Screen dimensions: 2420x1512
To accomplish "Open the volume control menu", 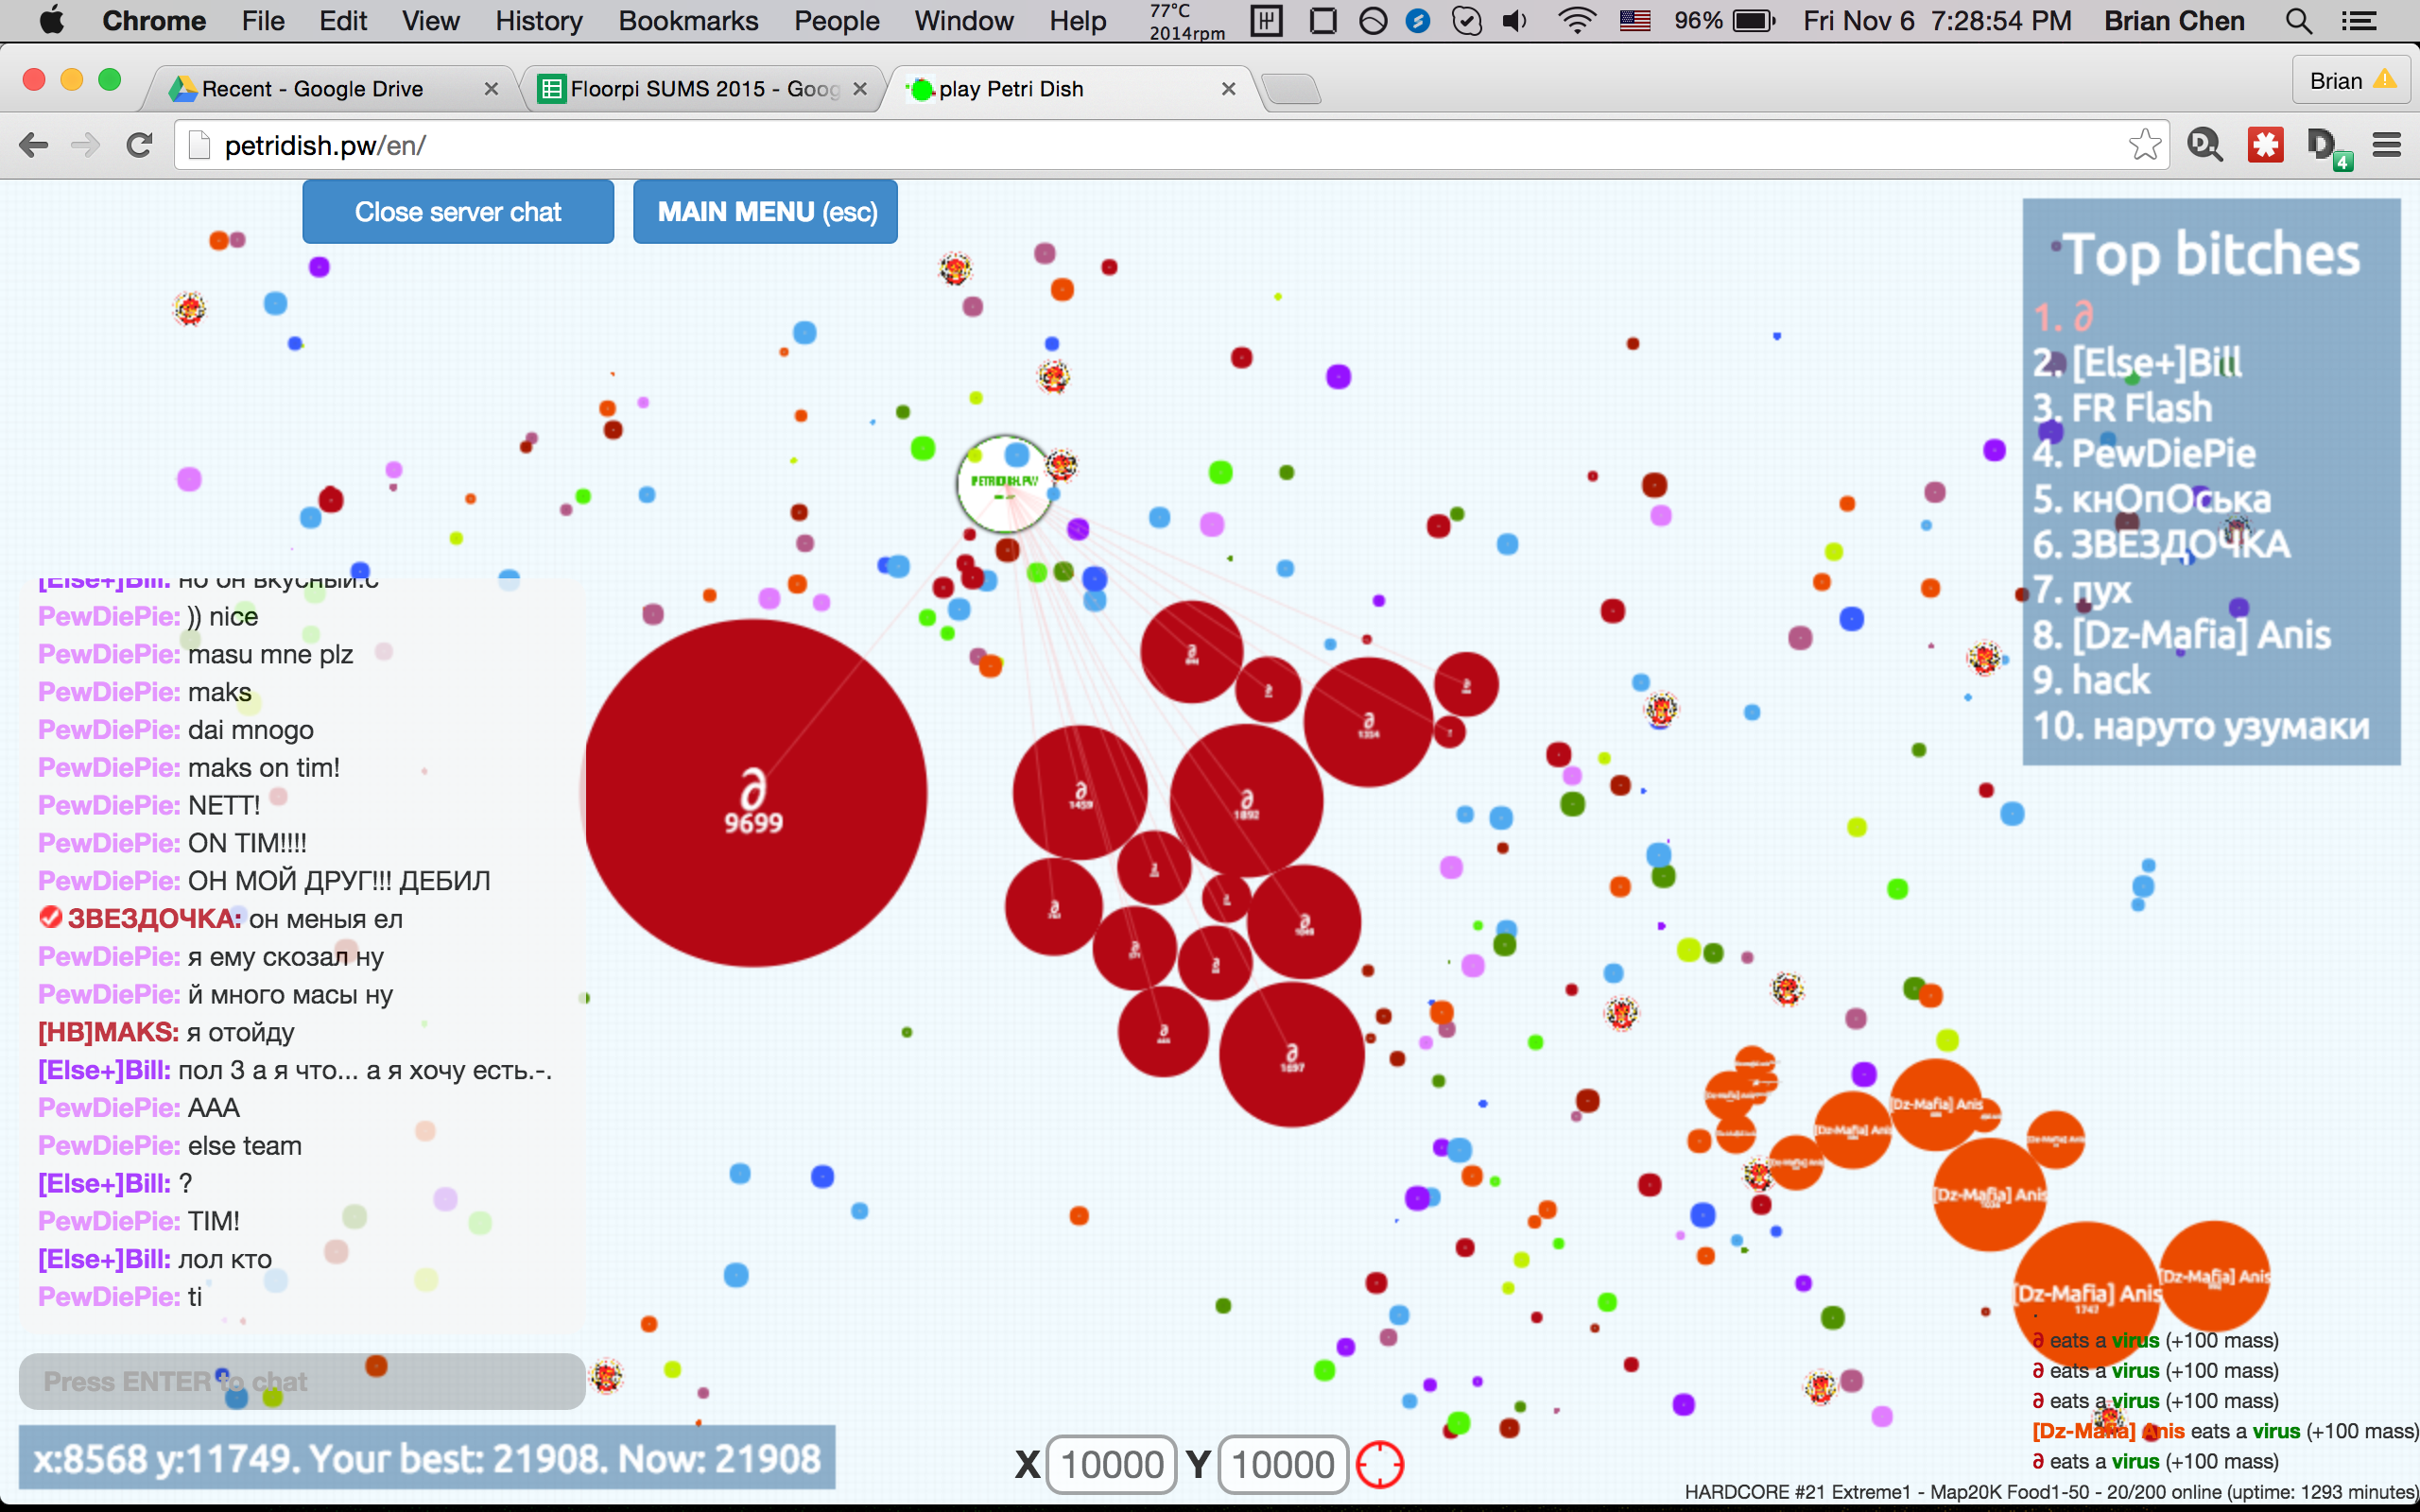I will pyautogui.click(x=1515, y=21).
